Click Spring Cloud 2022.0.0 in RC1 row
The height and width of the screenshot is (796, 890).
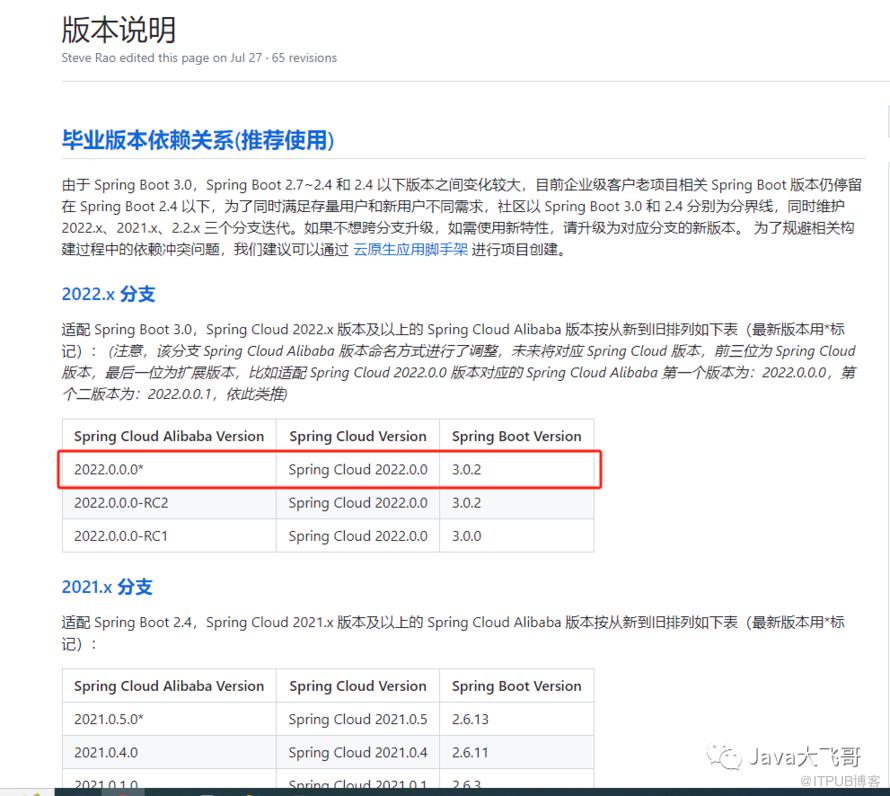point(358,536)
